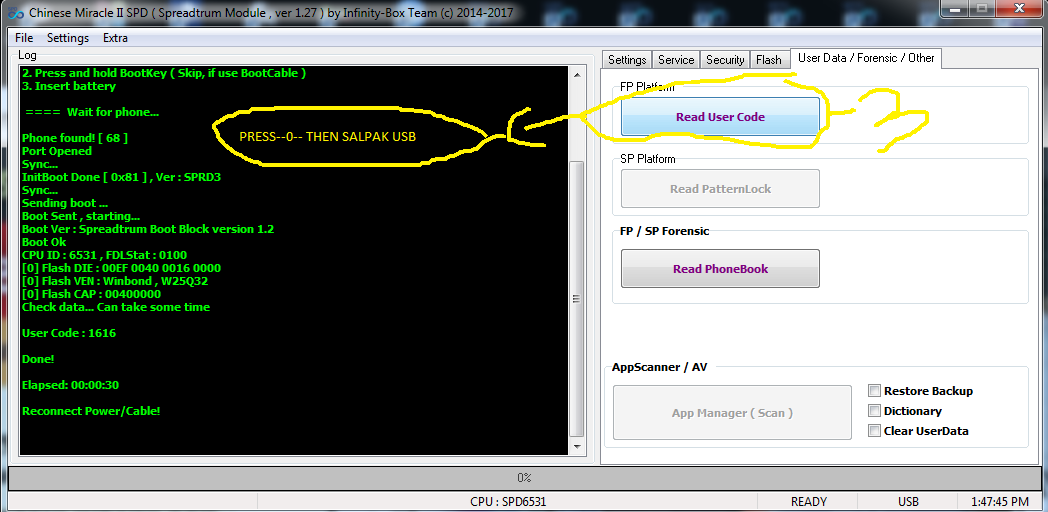The width and height of the screenshot is (1048, 512).
Task: Click the 'Done!' log line
Action: (x=38, y=359)
